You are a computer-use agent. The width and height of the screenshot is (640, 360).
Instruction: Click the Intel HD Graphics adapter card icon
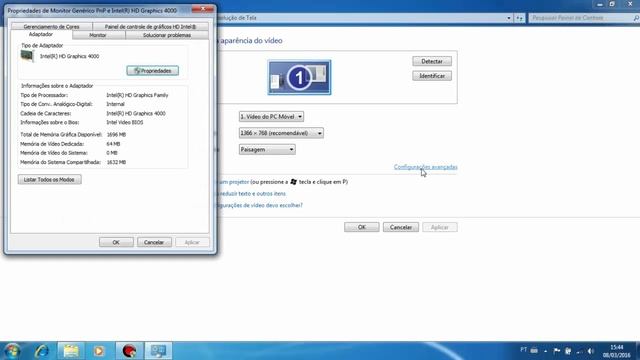[27, 56]
